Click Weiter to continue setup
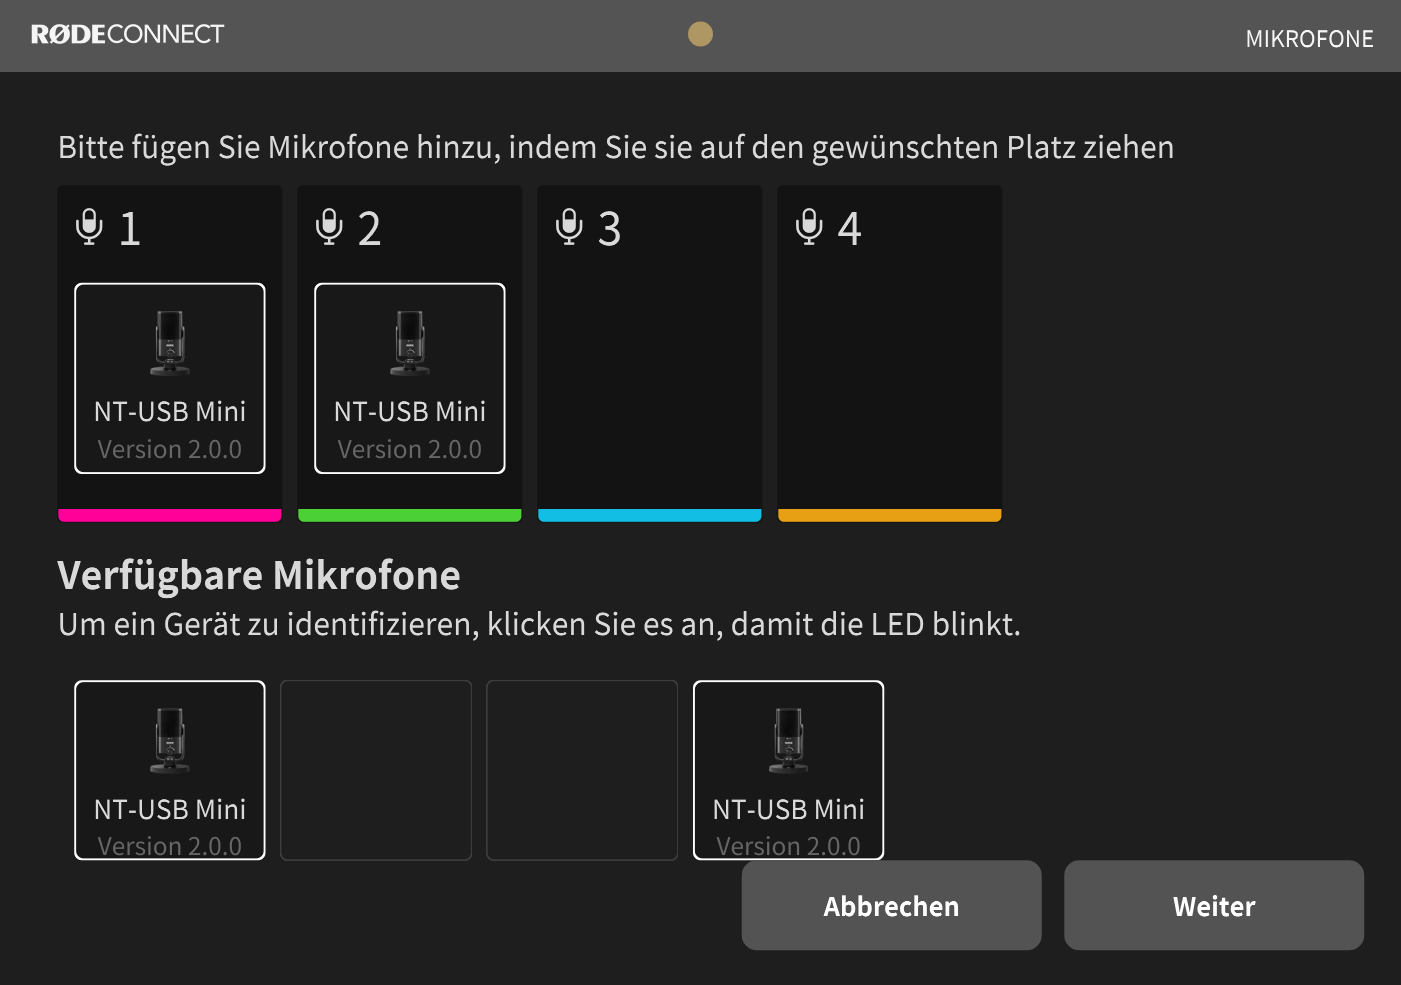1401x985 pixels. click(1213, 905)
